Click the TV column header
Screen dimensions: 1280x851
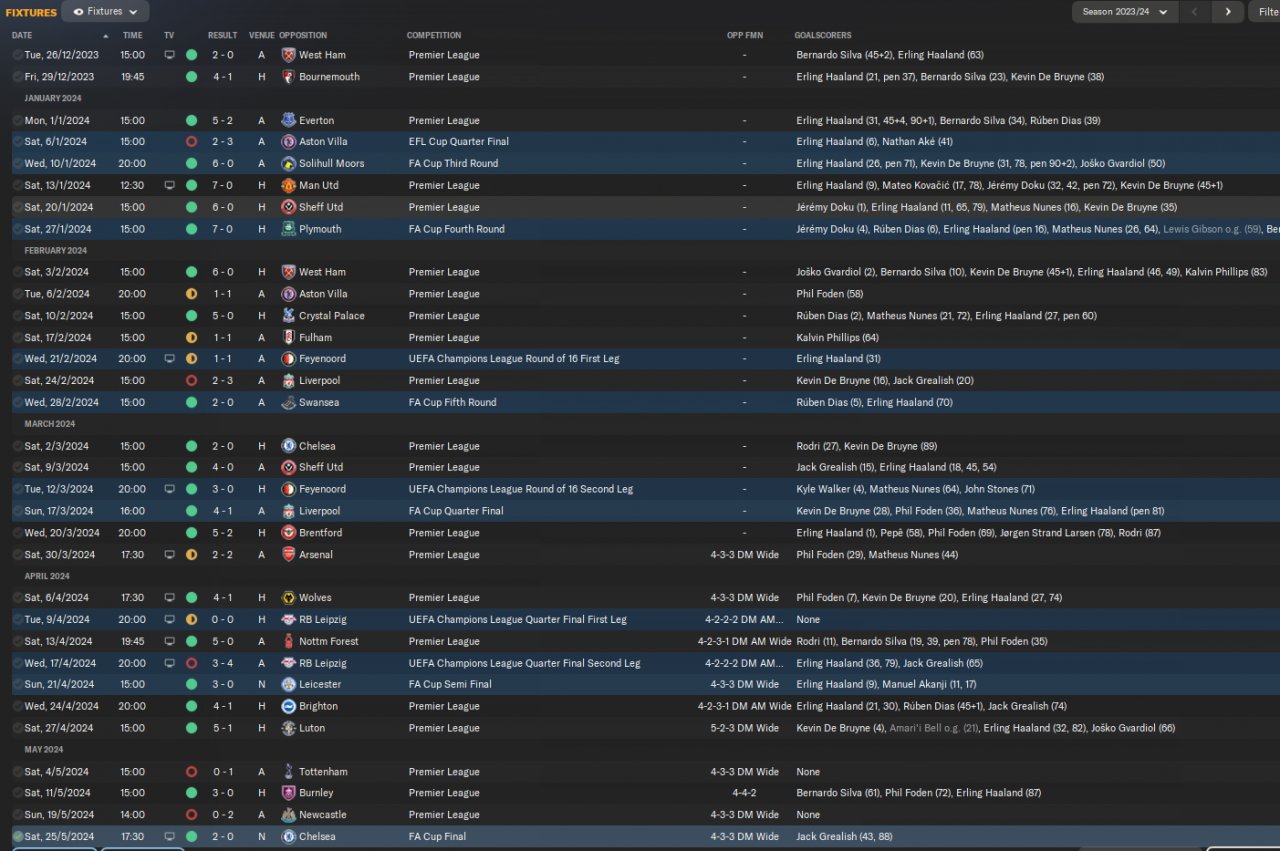coord(169,35)
